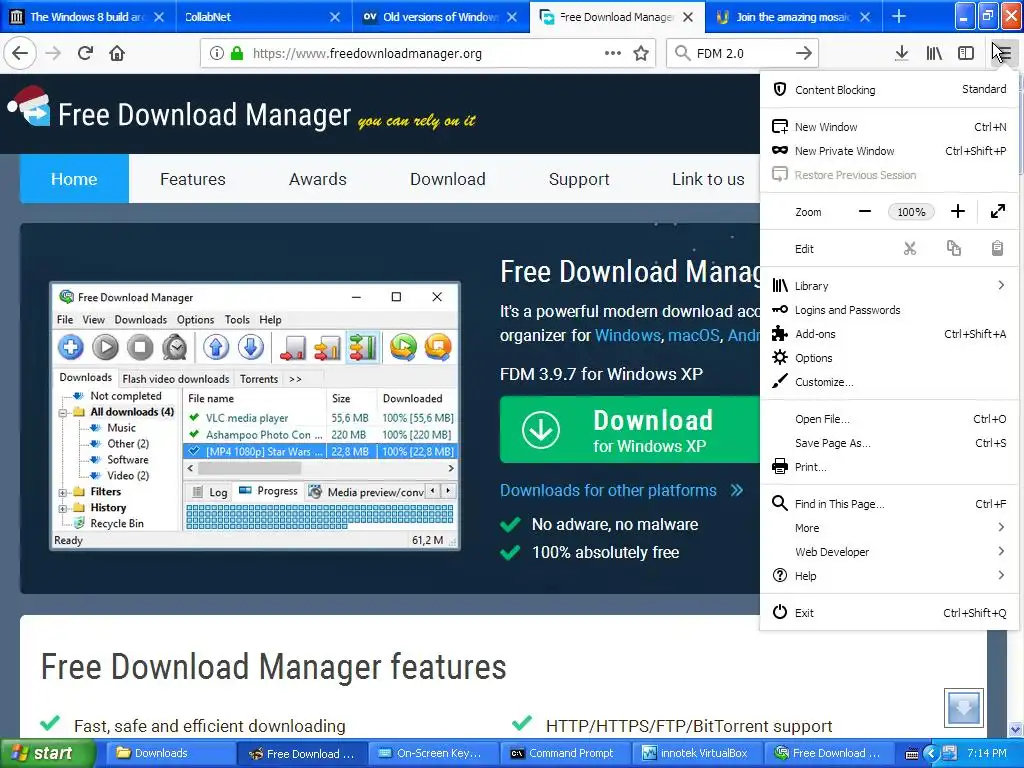Zoom in with the plus button
Screen dimensions: 1024x768
[957, 212]
